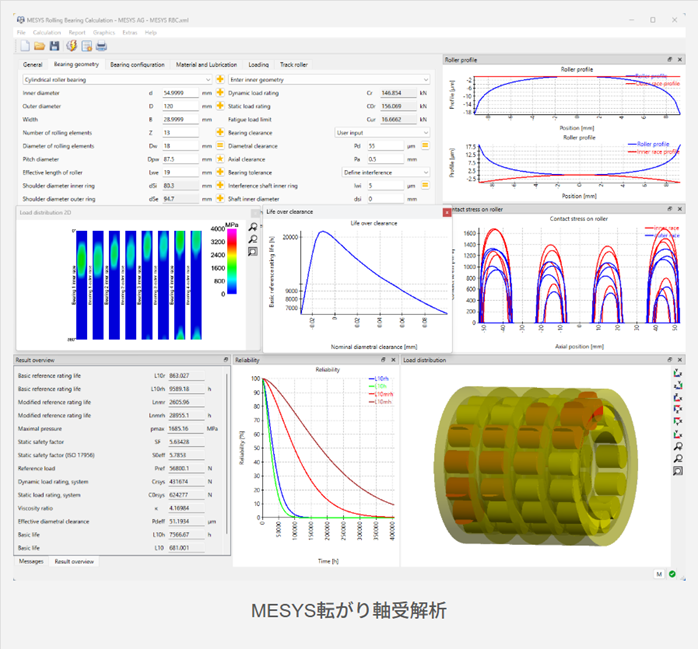The width and height of the screenshot is (698, 649).
Task: Toggle equals button beside Diametral clearance
Action: [425, 146]
